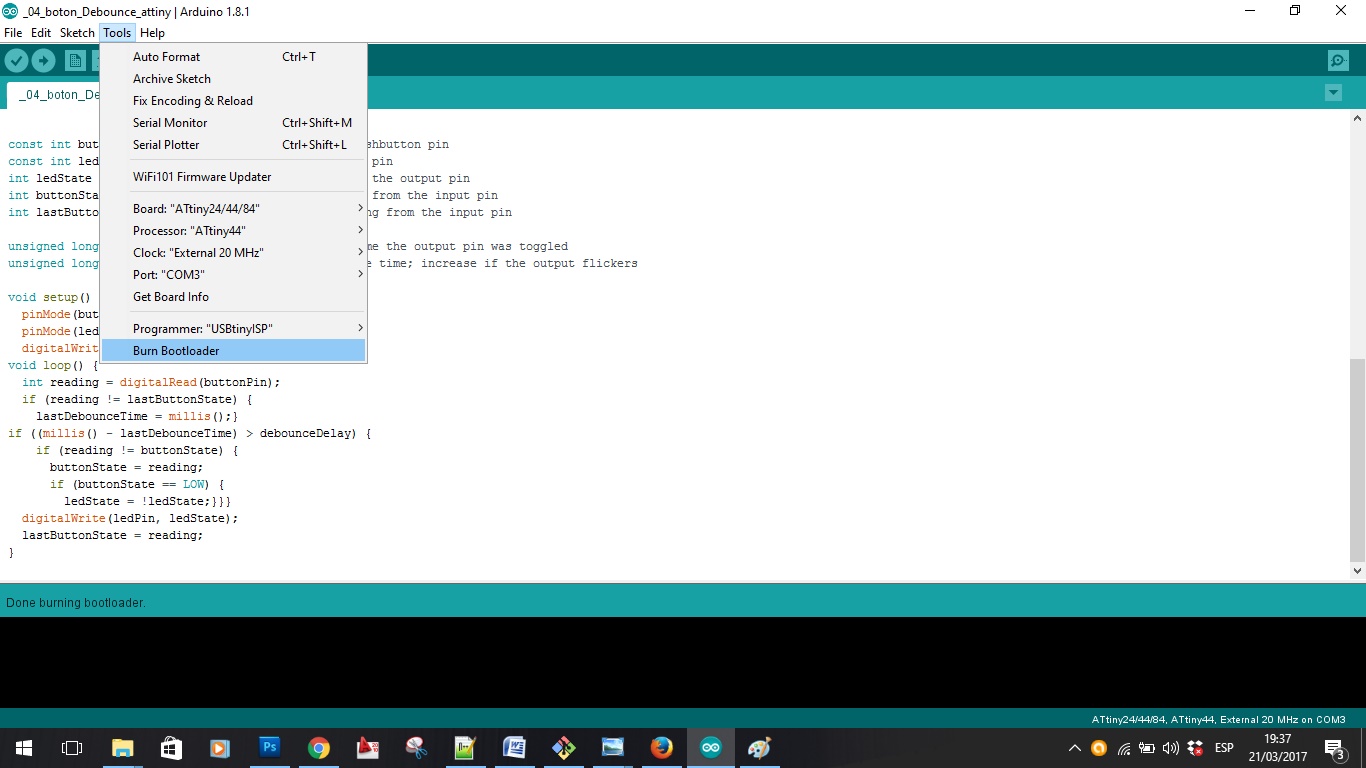Open the Sketch menu

click(x=77, y=33)
